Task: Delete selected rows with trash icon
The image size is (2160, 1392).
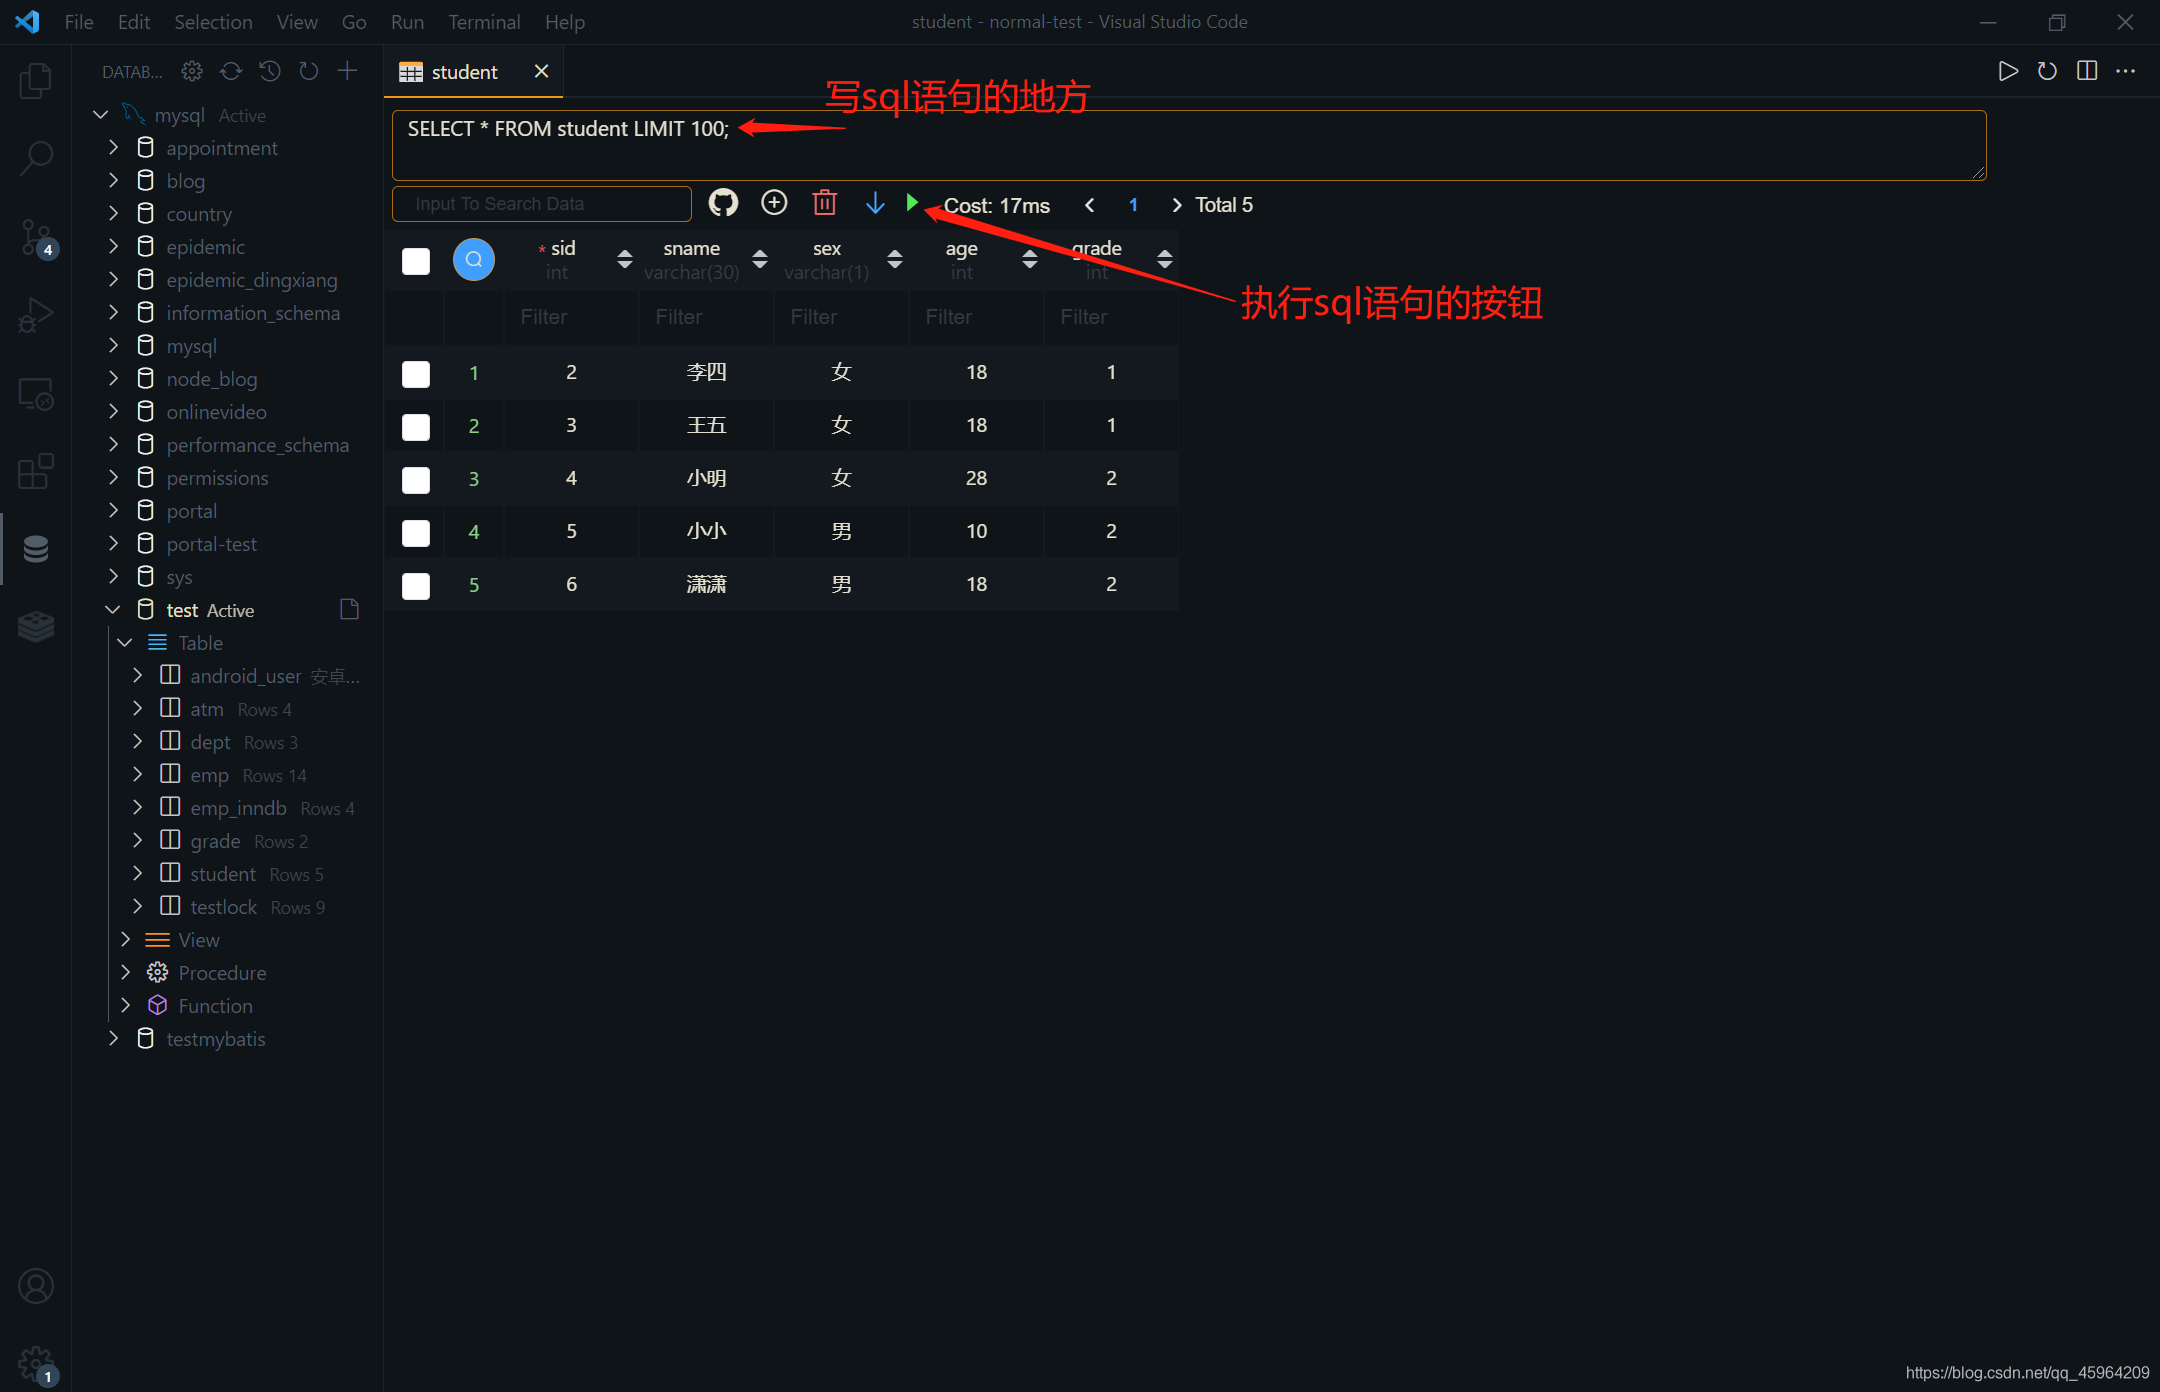Action: (x=825, y=203)
